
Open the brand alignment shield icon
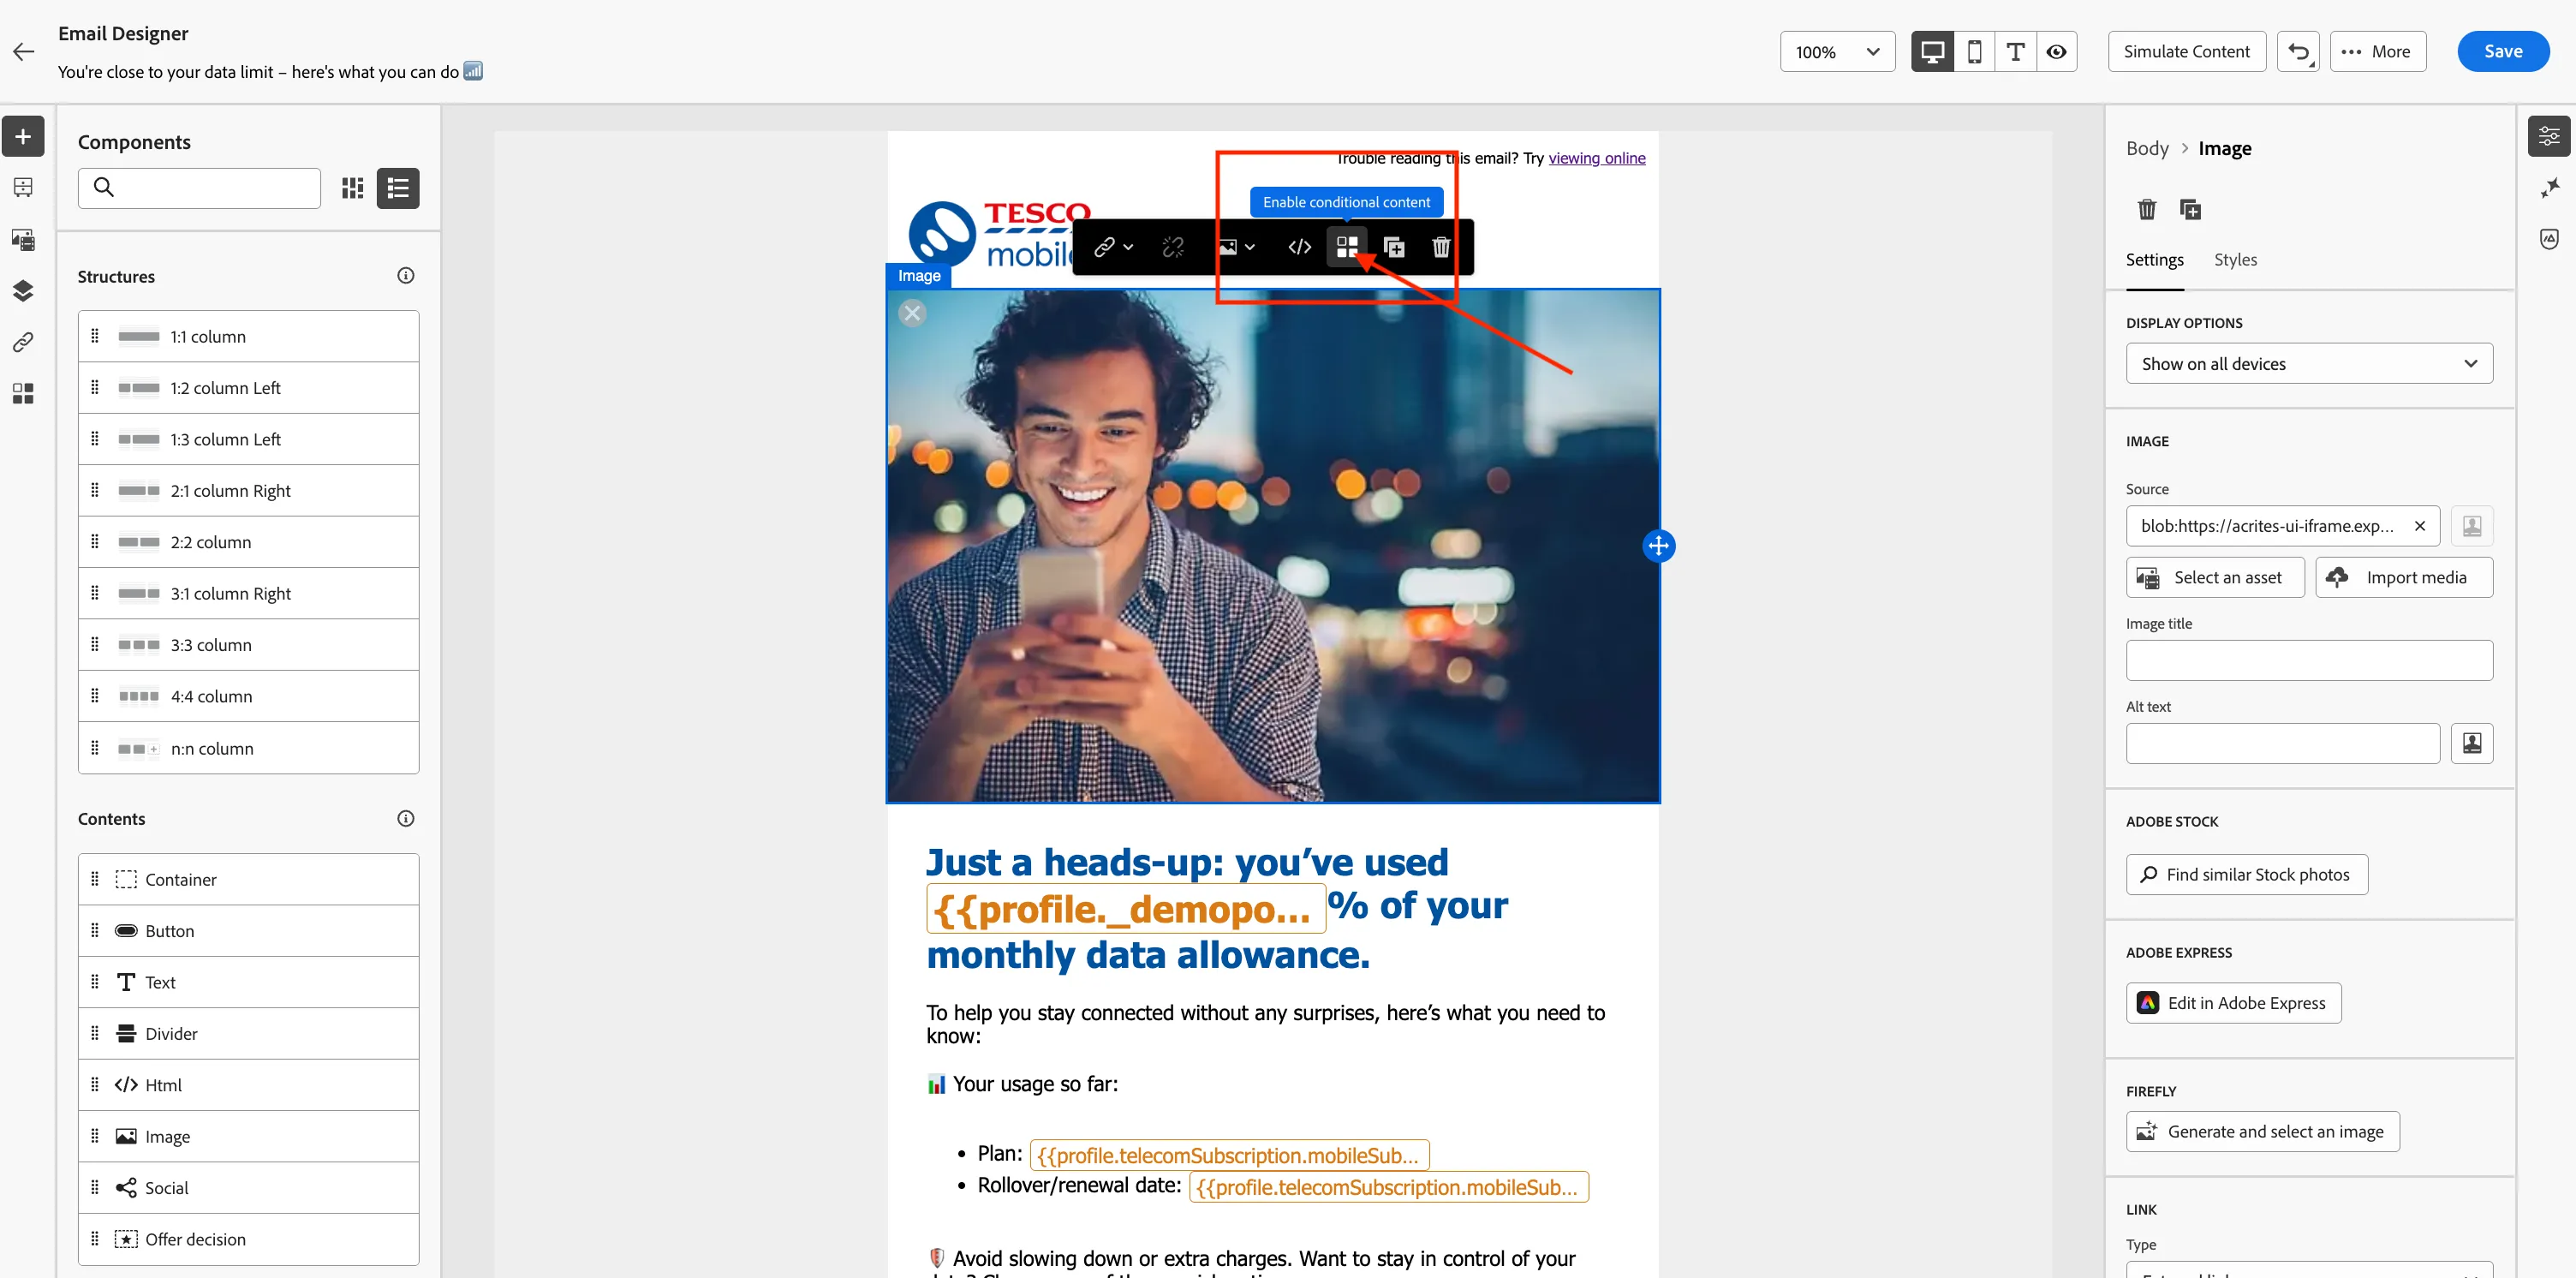click(x=2549, y=239)
